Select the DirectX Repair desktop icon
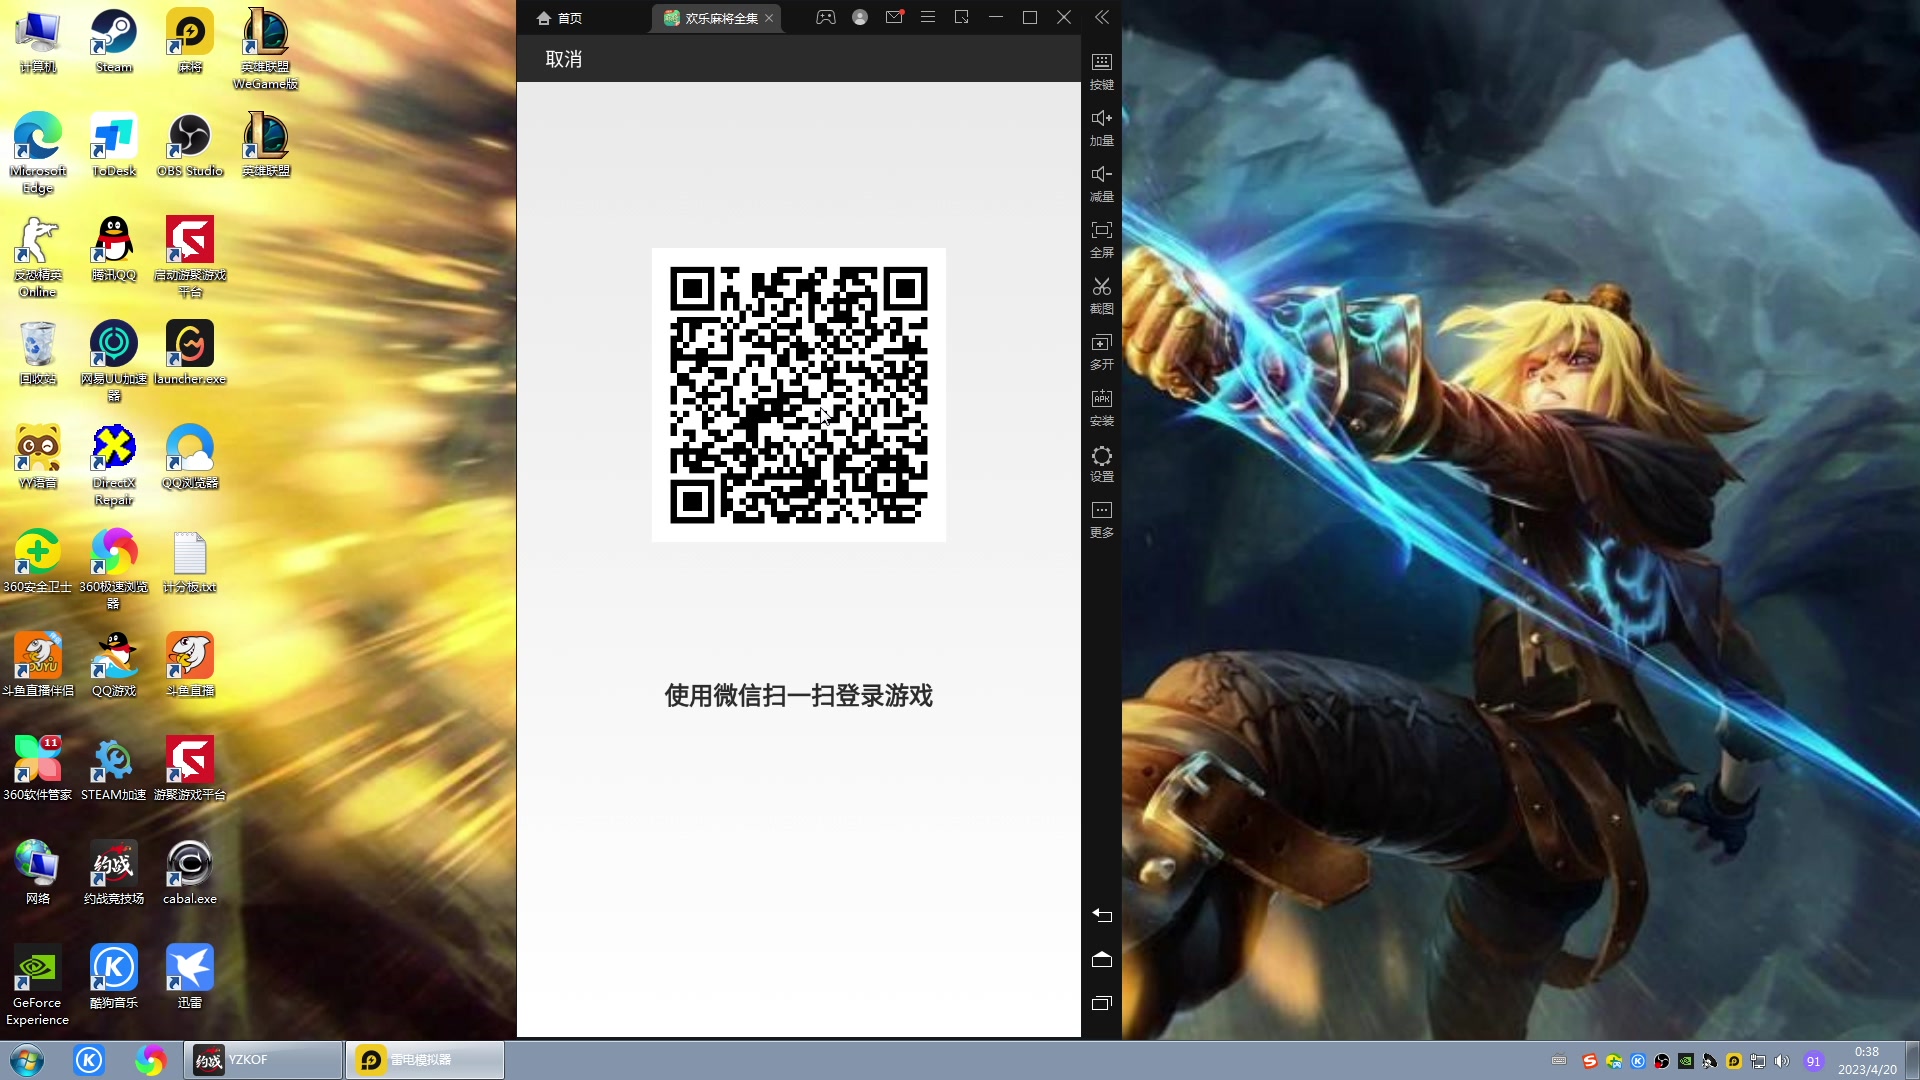 tap(114, 465)
